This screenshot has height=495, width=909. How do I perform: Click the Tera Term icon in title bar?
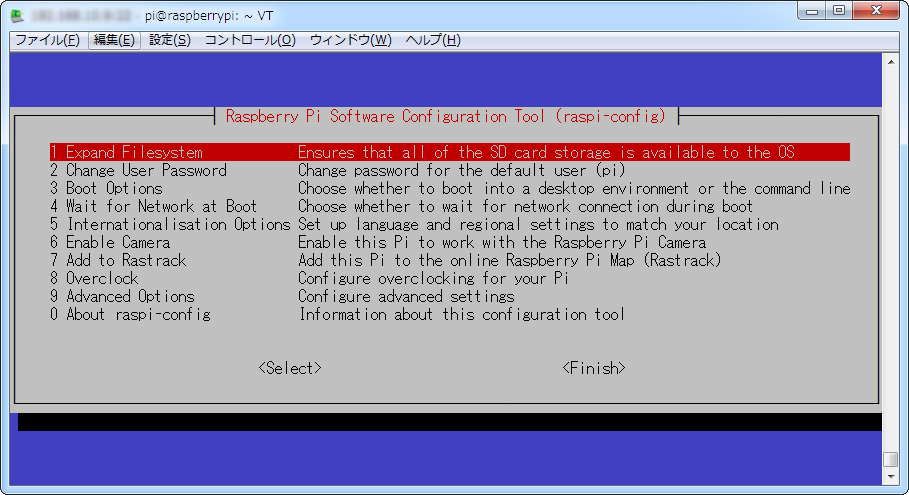[x=17, y=16]
